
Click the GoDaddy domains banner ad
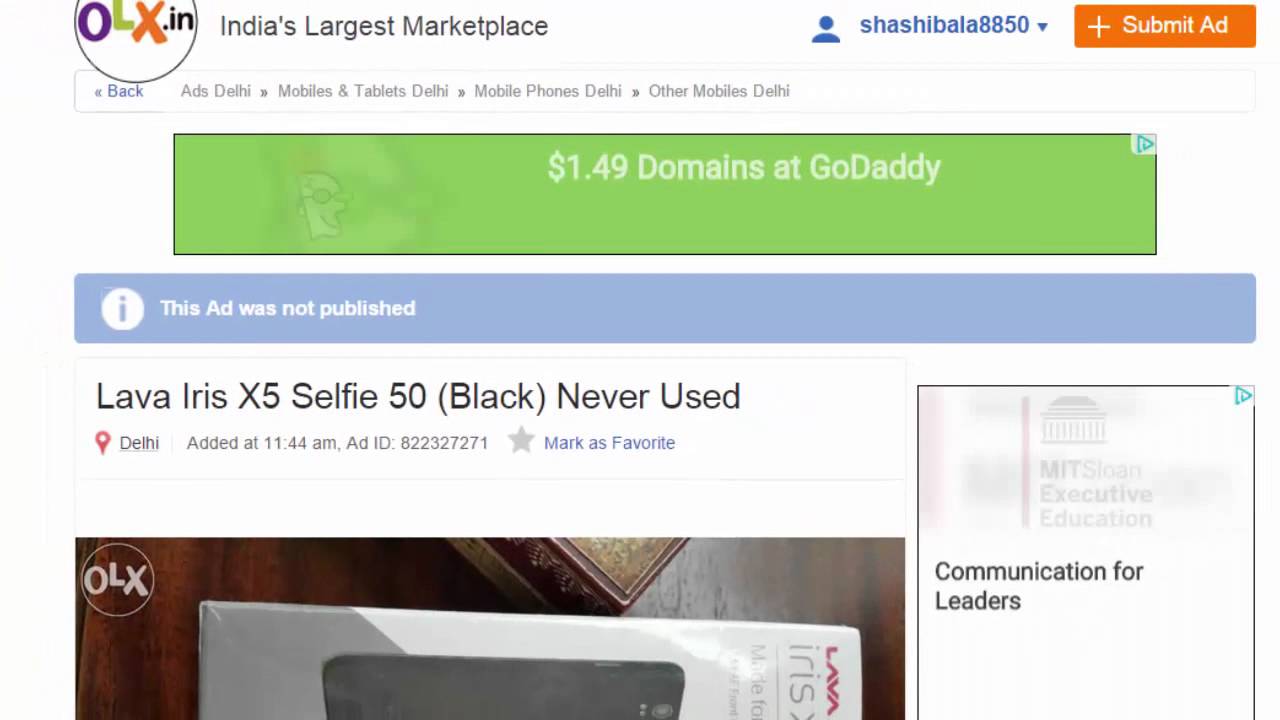(665, 194)
